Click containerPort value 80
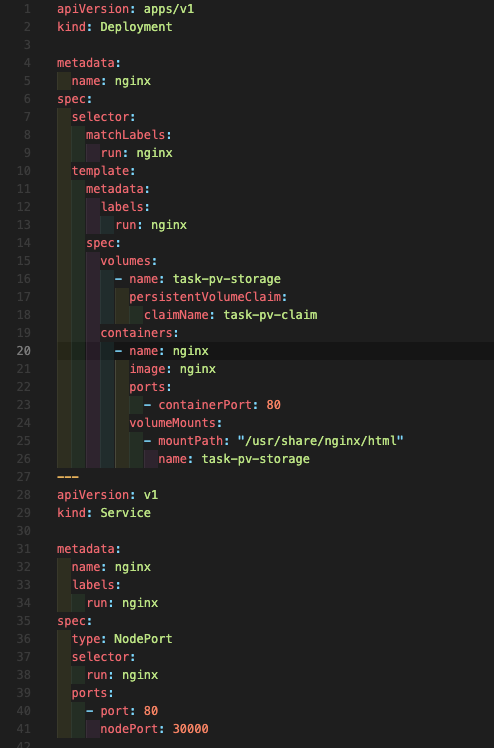The image size is (494, 748). coord(274,405)
